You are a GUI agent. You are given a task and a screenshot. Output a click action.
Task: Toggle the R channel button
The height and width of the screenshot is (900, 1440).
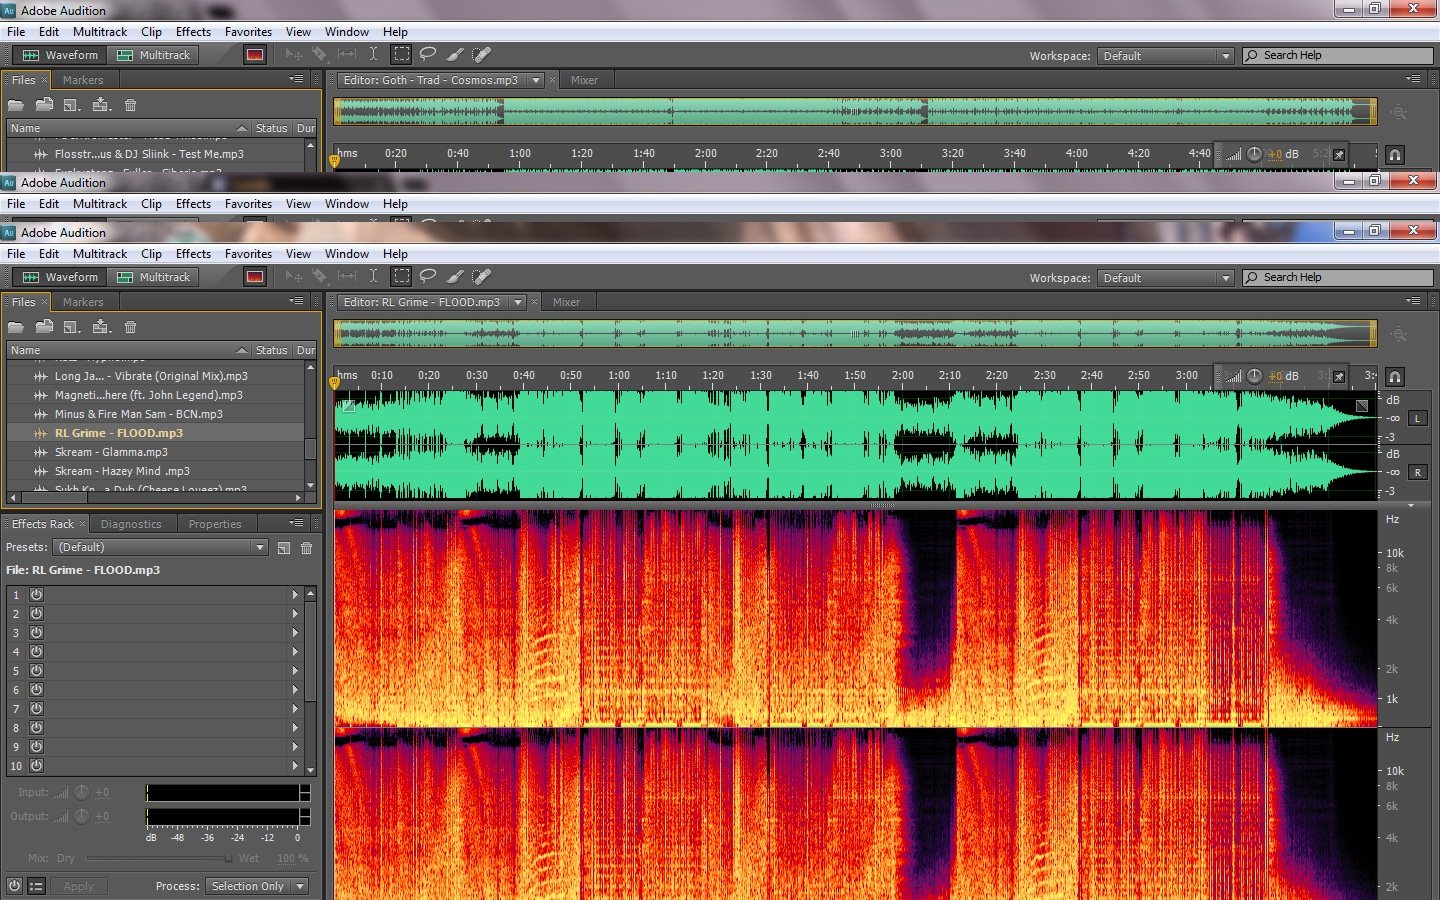1418,472
